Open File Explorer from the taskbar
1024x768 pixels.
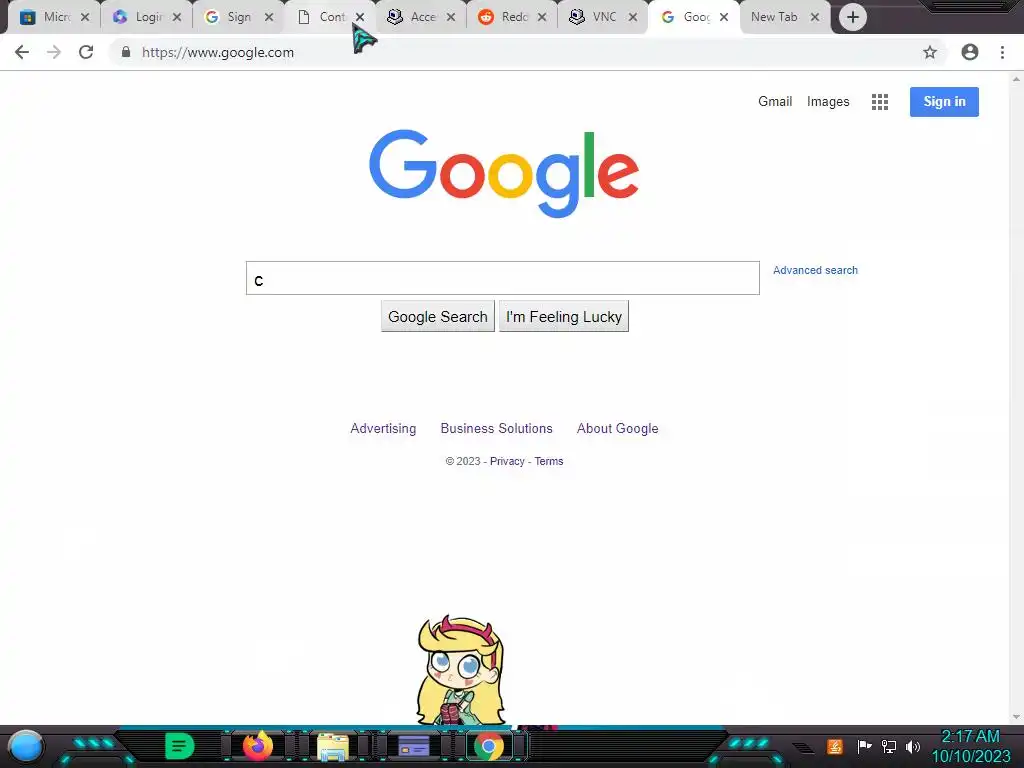pos(333,746)
